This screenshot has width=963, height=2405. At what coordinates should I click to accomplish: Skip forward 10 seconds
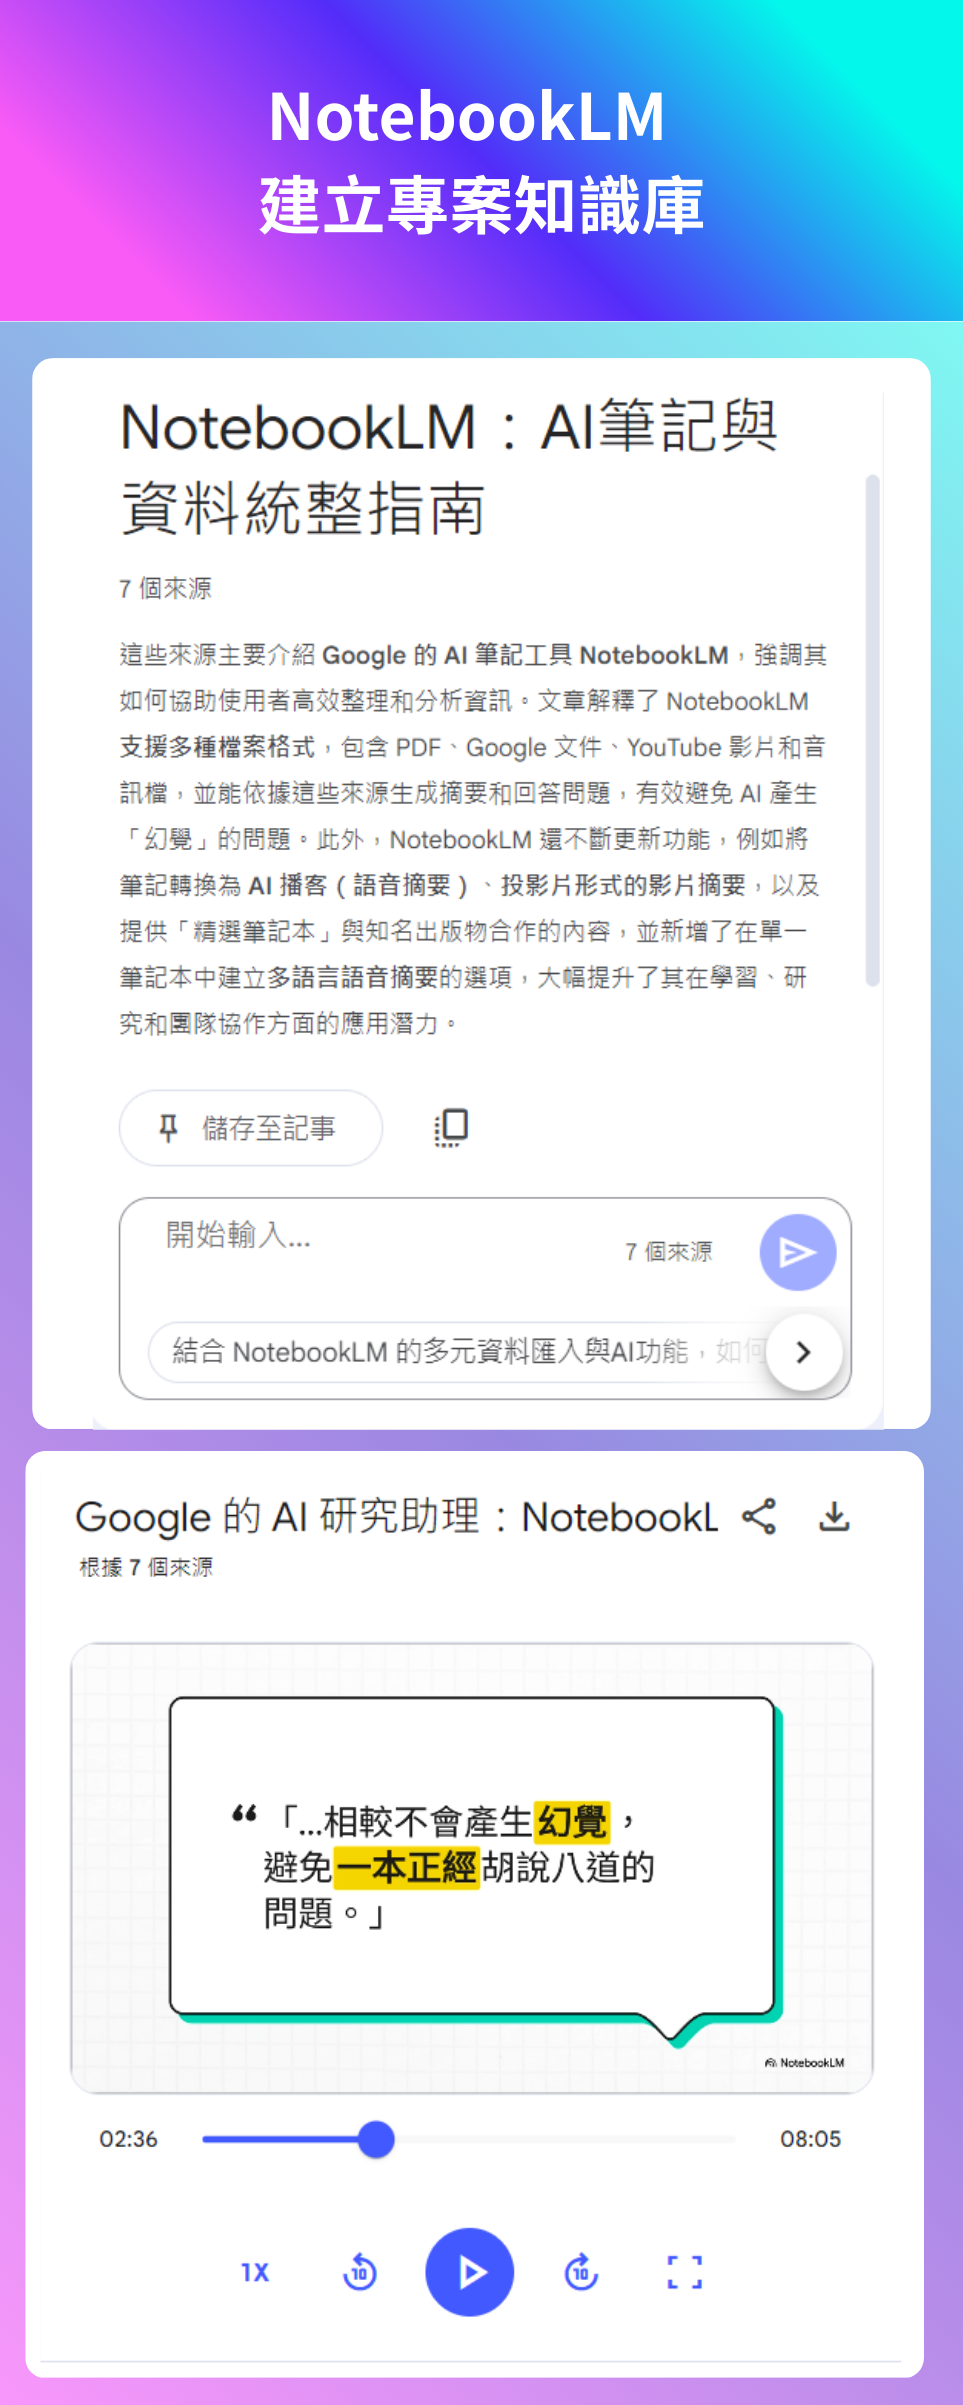581,2272
